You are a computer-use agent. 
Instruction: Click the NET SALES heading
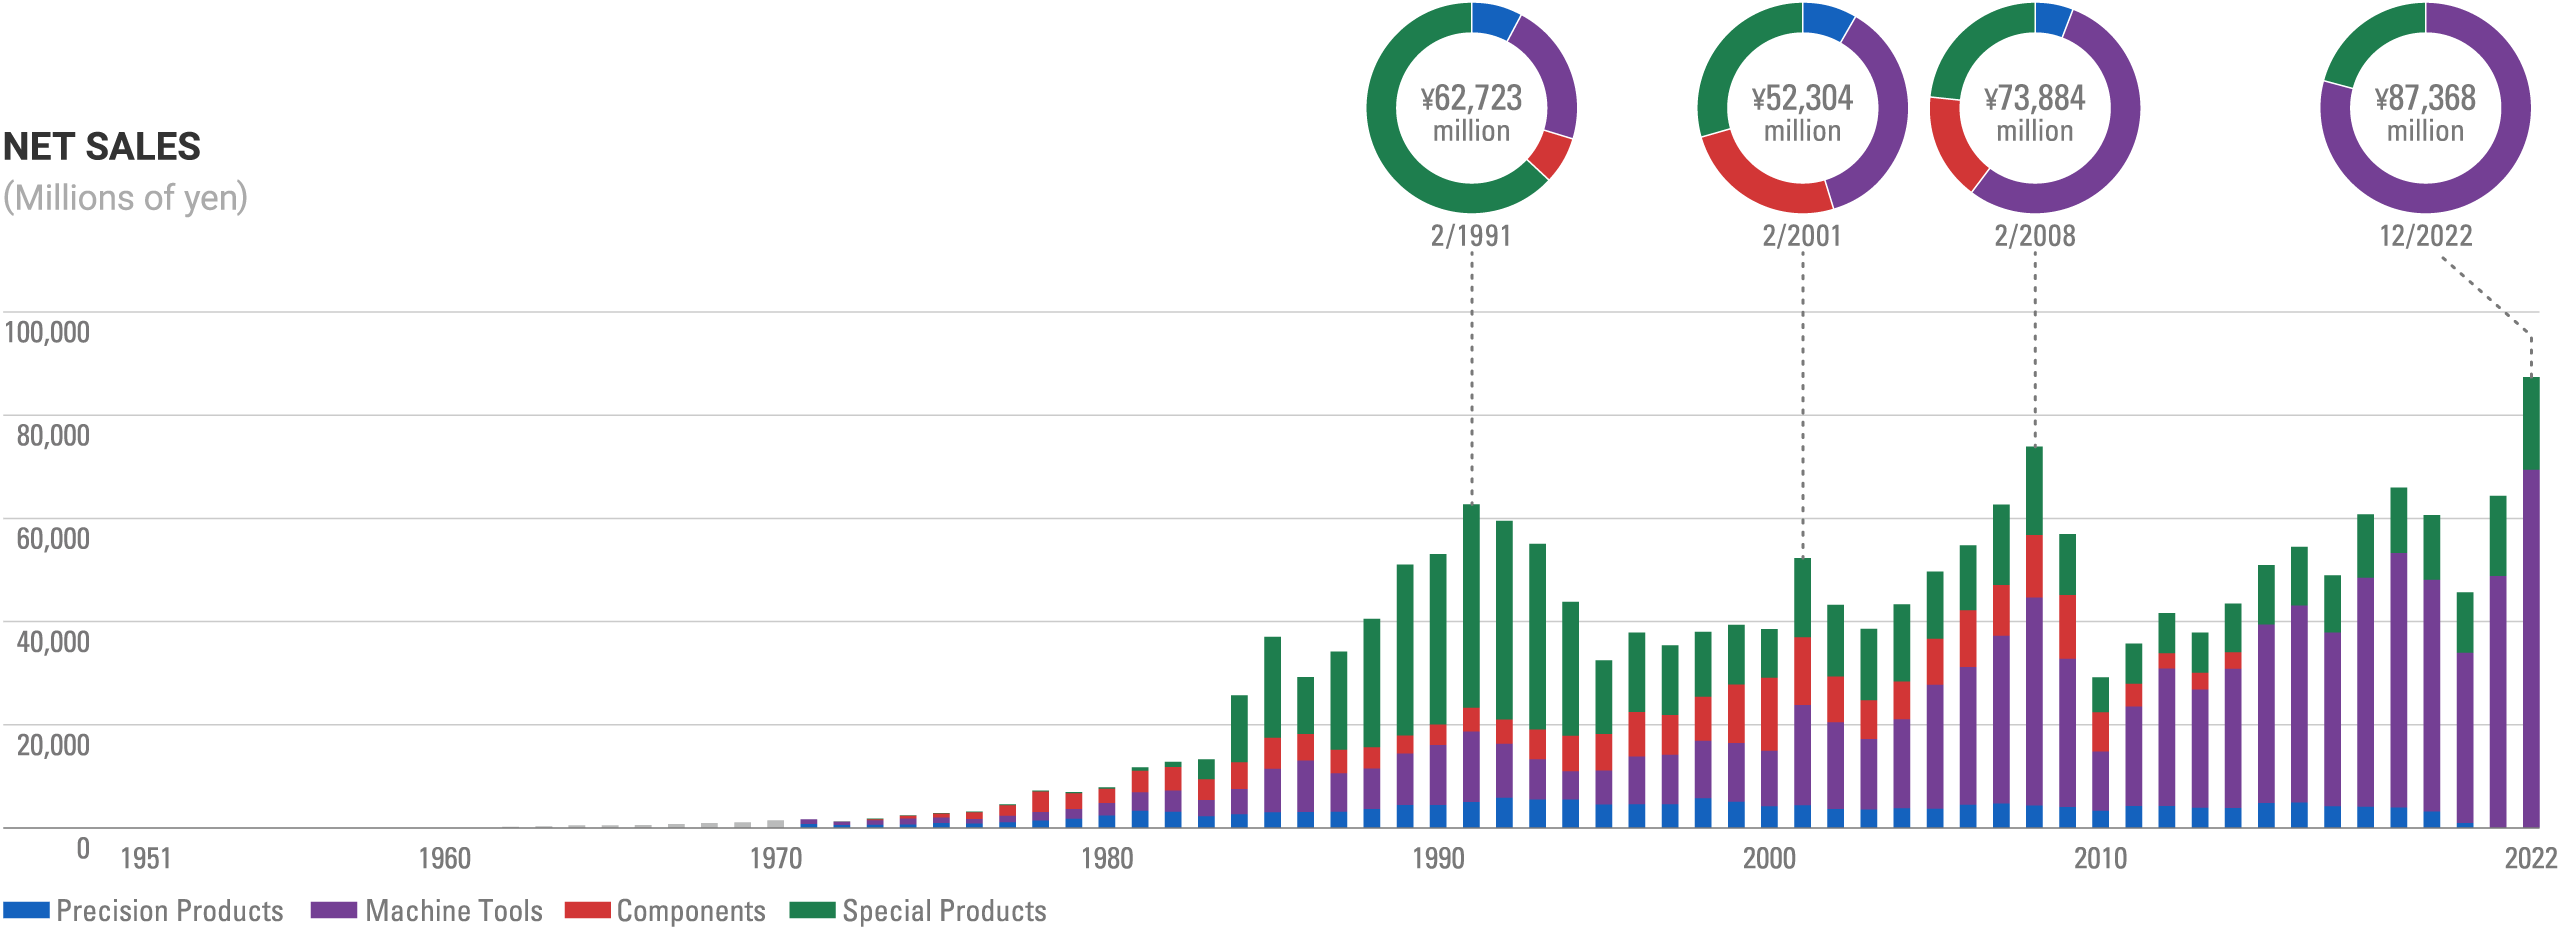tap(102, 147)
